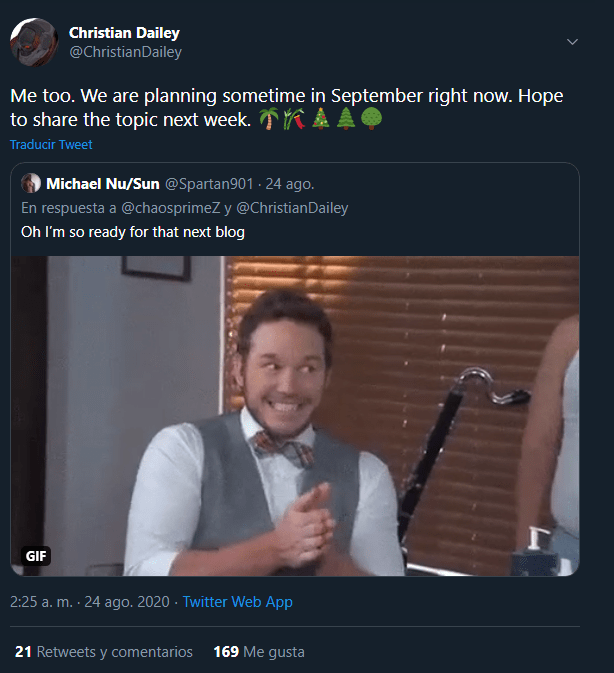This screenshot has width=614, height=673.
Task: Click Traducir Tweet link
Action: [x=51, y=144]
